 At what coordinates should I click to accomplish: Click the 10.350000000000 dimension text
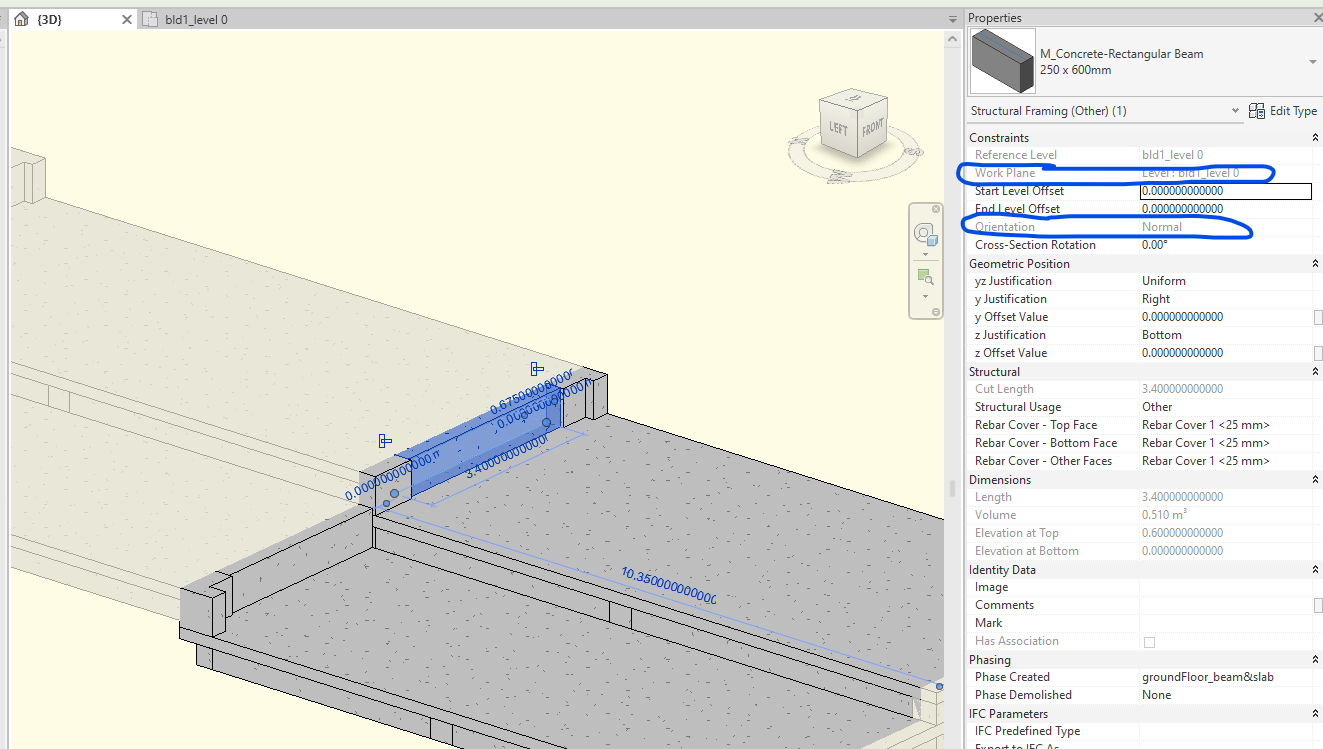[669, 588]
